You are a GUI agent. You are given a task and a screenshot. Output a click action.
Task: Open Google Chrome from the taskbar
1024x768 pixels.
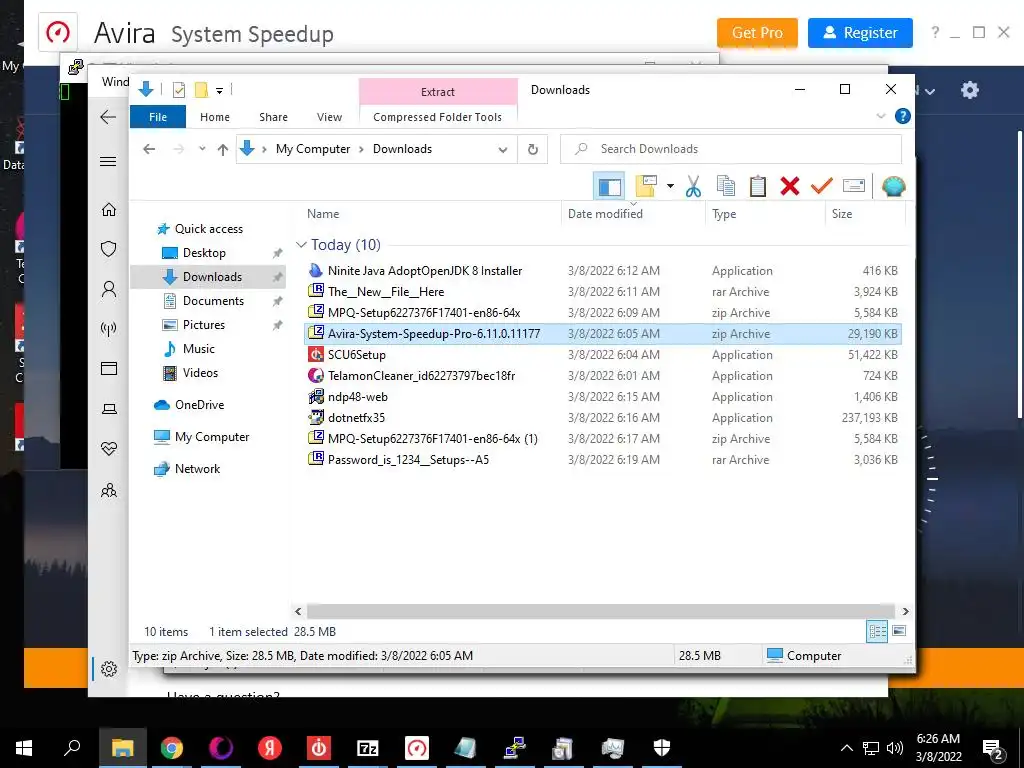[x=172, y=748]
